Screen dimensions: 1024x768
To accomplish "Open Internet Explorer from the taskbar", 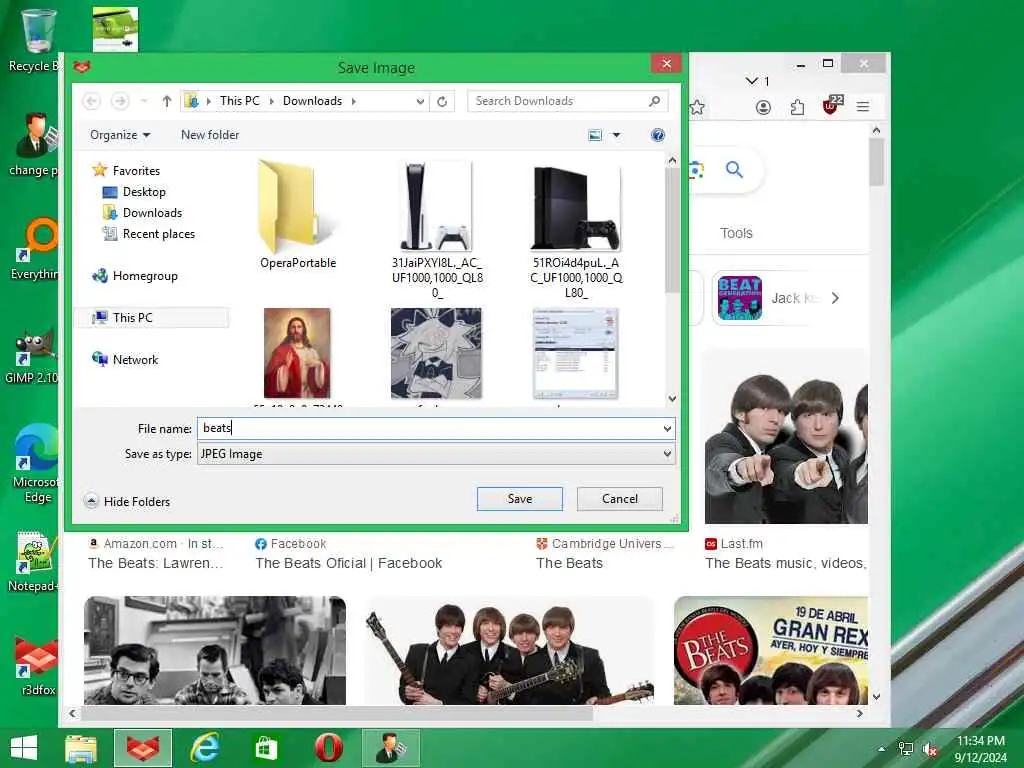I will [205, 748].
